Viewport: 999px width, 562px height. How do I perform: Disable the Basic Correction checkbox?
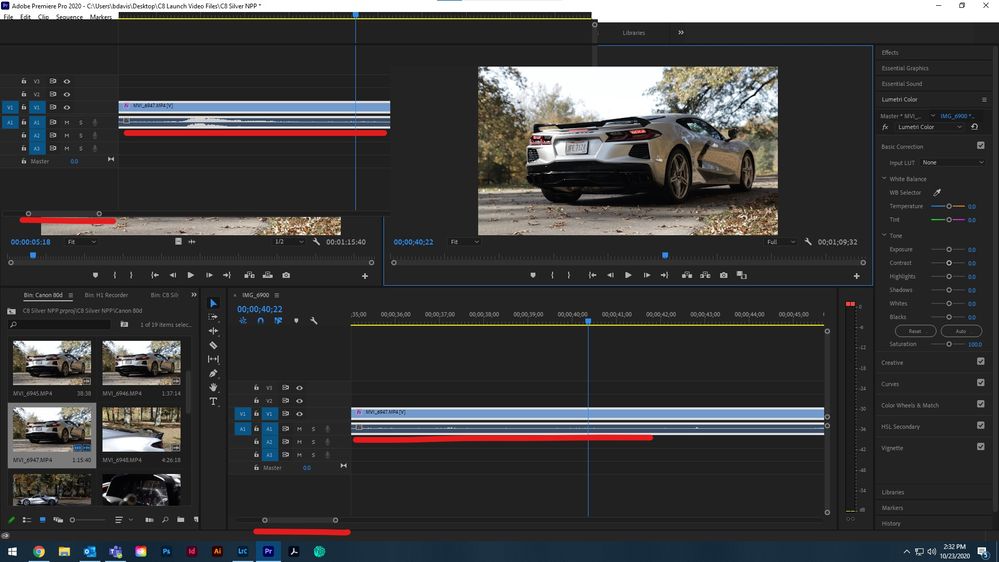(x=980, y=146)
